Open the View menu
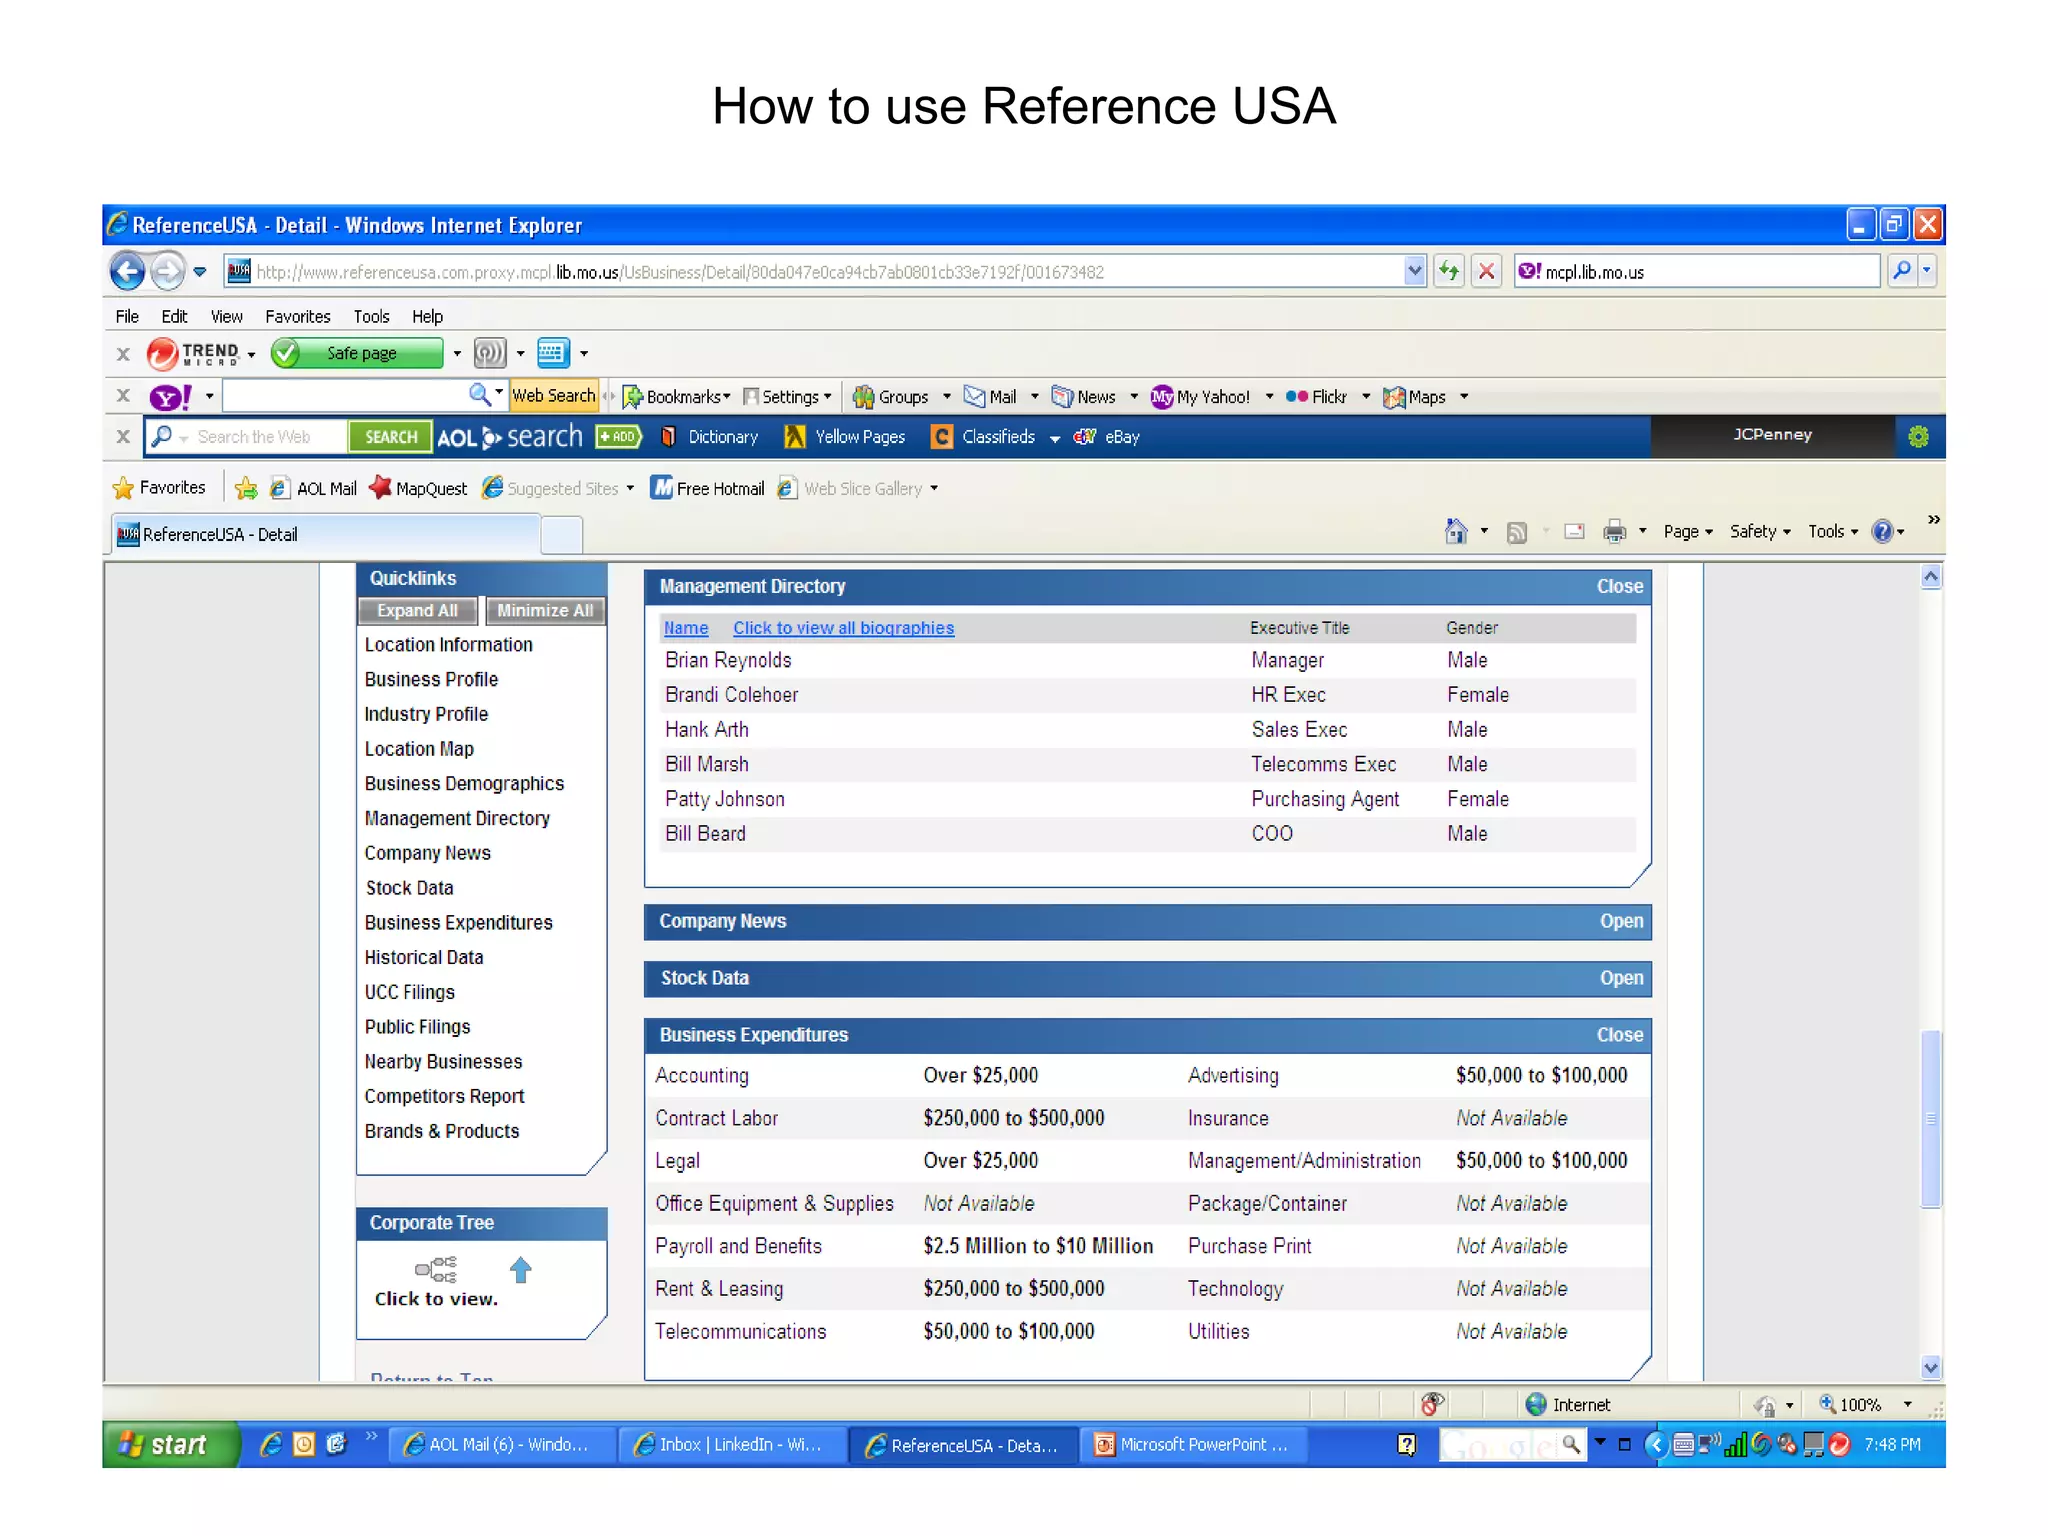 pyautogui.click(x=226, y=317)
